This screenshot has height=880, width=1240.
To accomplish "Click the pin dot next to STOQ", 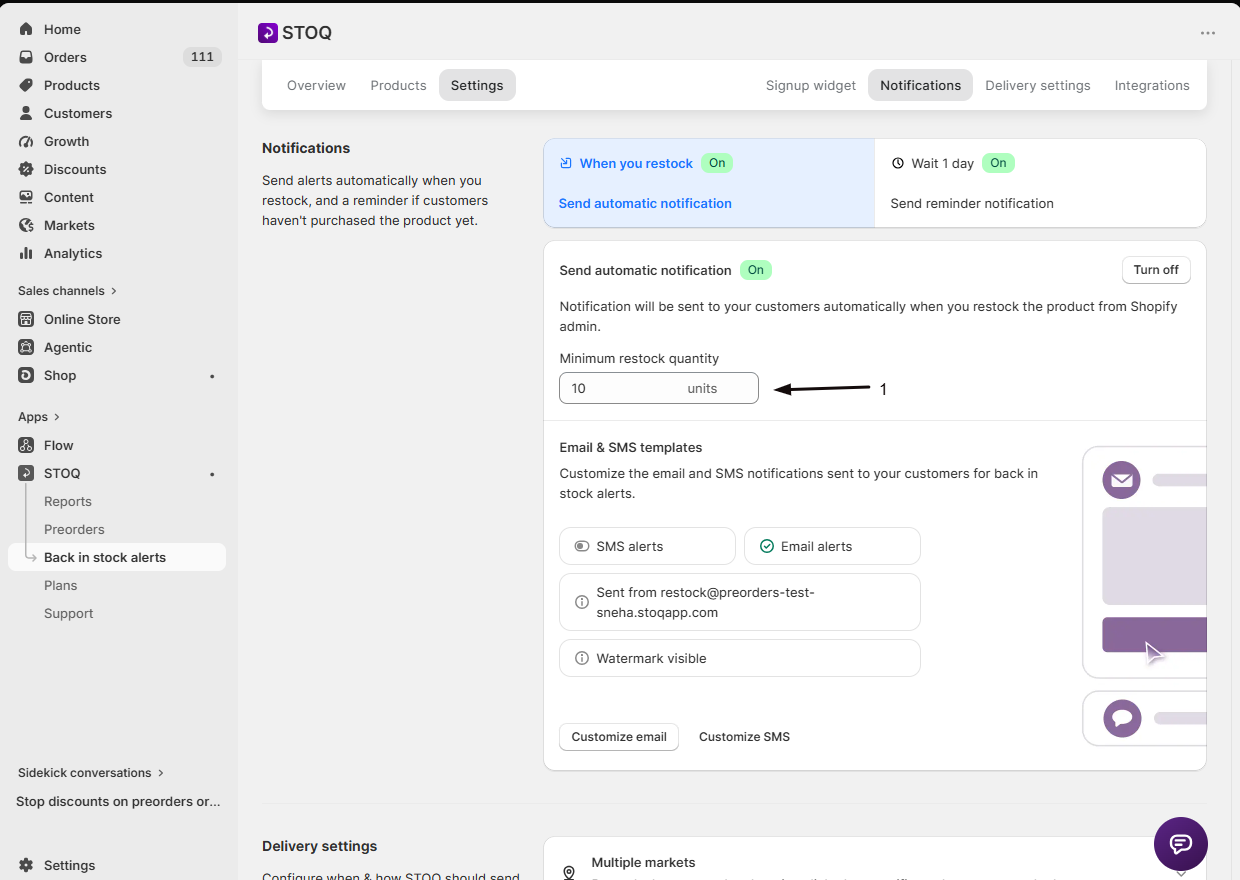I will 212,474.
